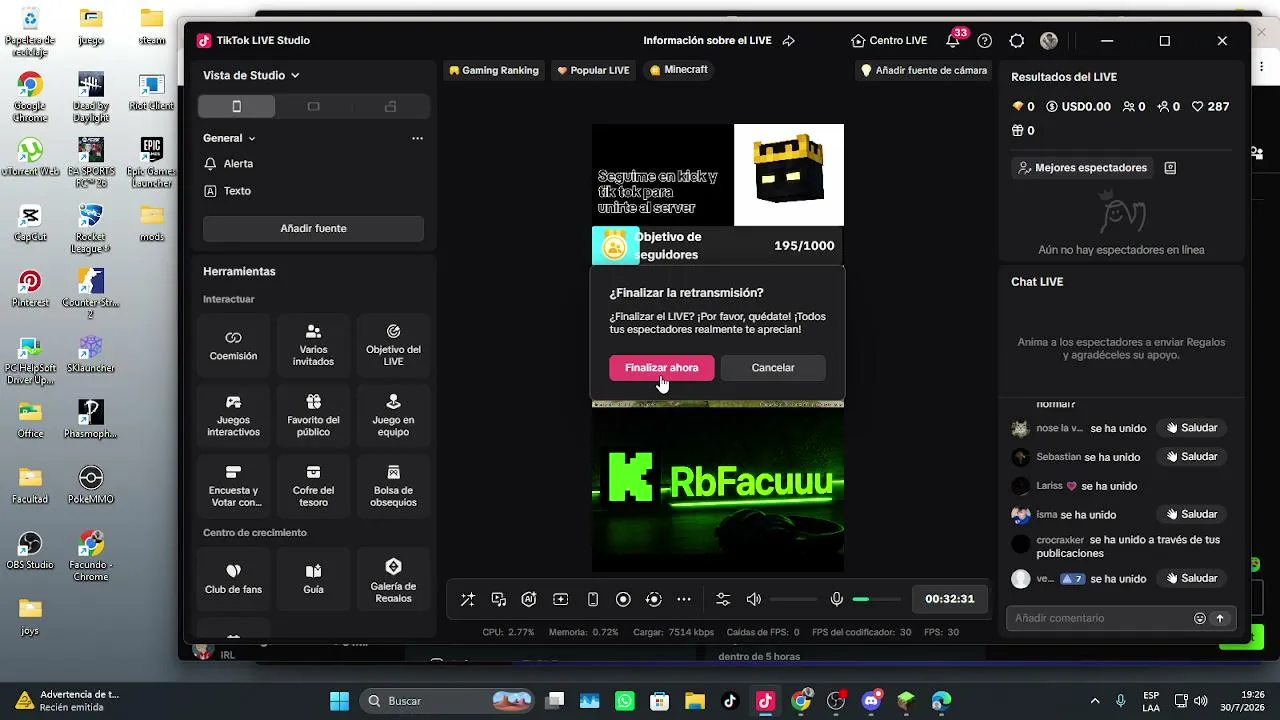Greet nose la v... with Saludar
This screenshot has width=1280, height=720.
pyautogui.click(x=1191, y=428)
